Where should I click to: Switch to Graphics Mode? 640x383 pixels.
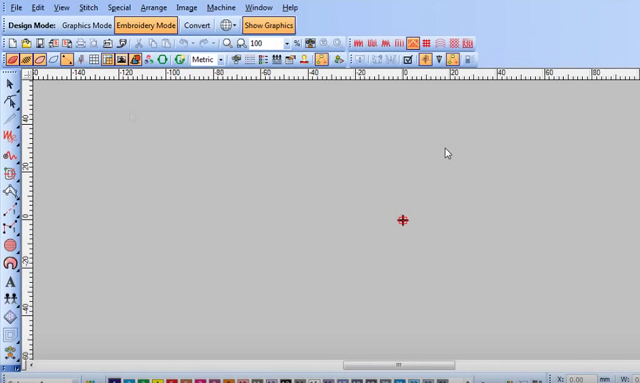(x=87, y=25)
